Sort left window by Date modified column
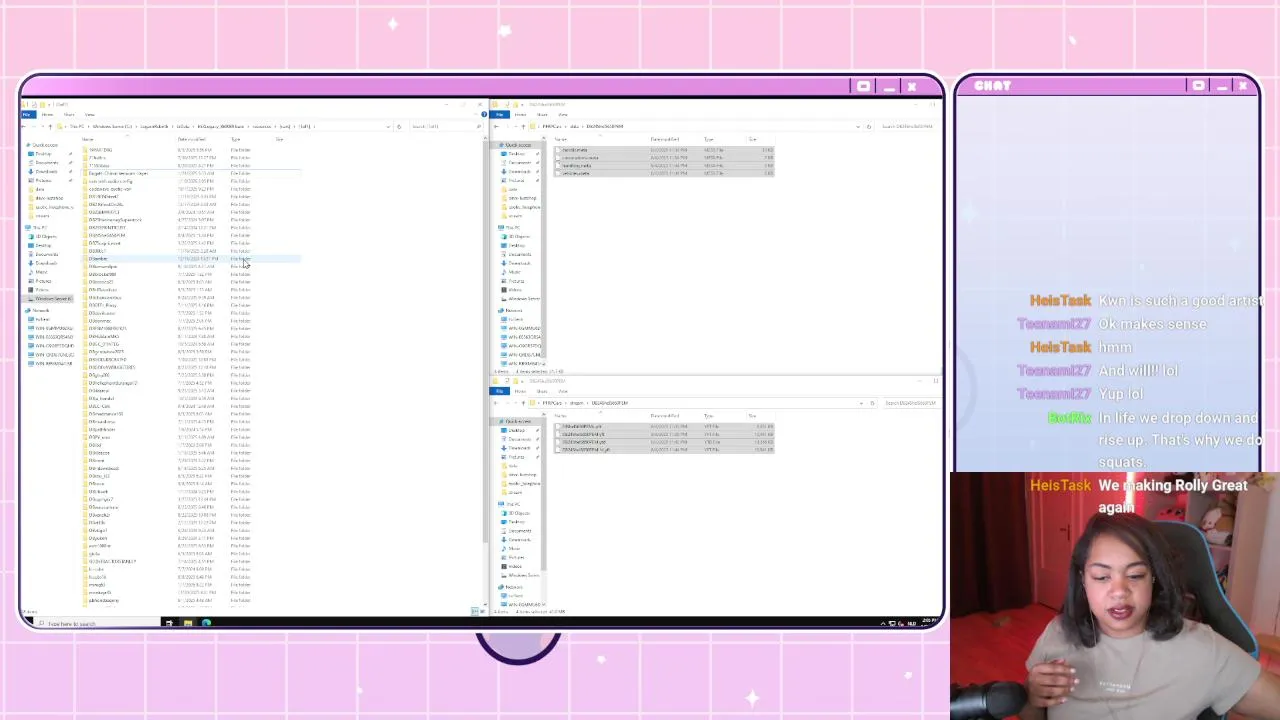1280x720 pixels. 192,139
